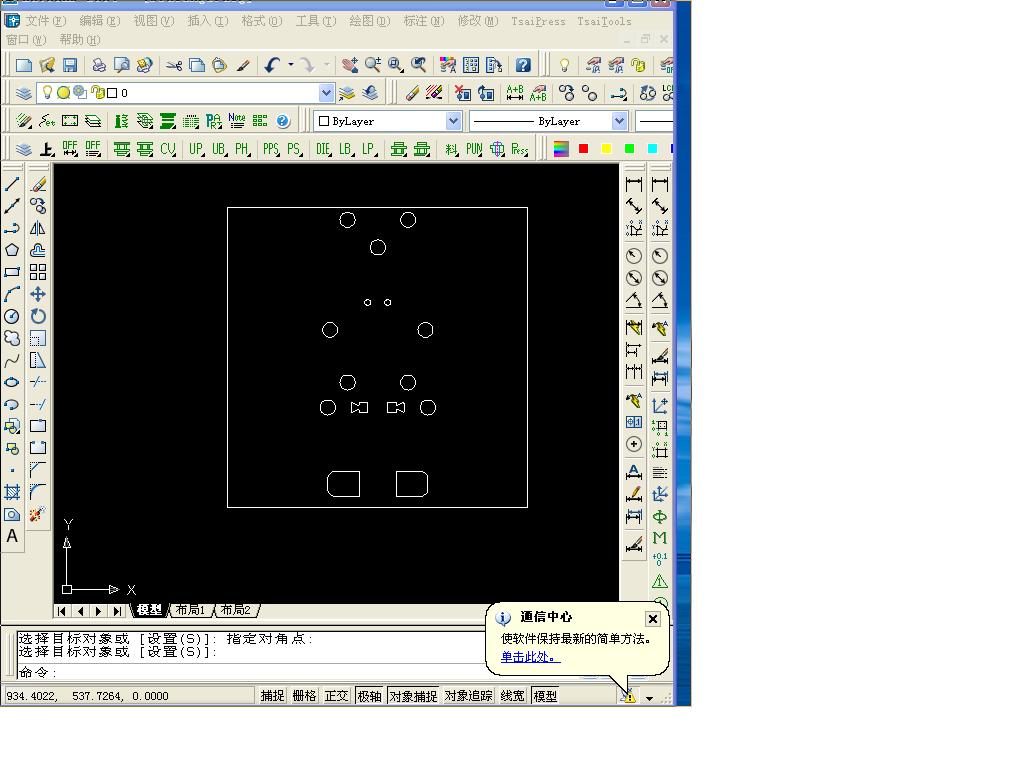Select the Spline tool

tap(12, 360)
